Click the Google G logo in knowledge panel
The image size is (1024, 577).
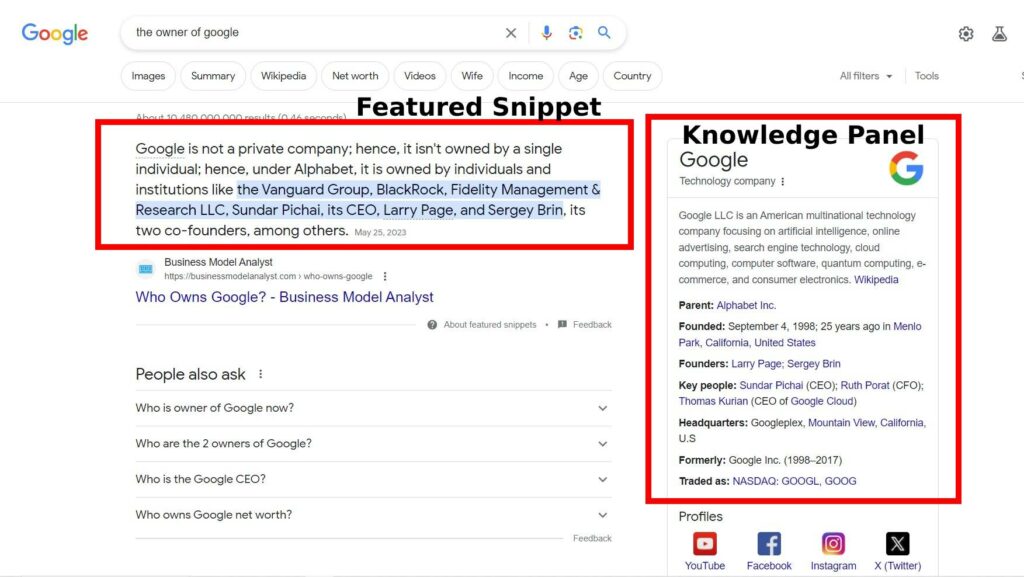[x=906, y=168]
